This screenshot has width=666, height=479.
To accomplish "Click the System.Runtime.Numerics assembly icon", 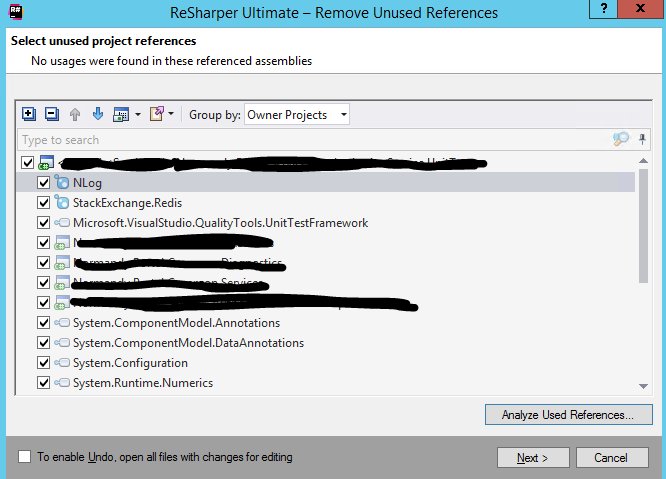I will click(x=62, y=383).
